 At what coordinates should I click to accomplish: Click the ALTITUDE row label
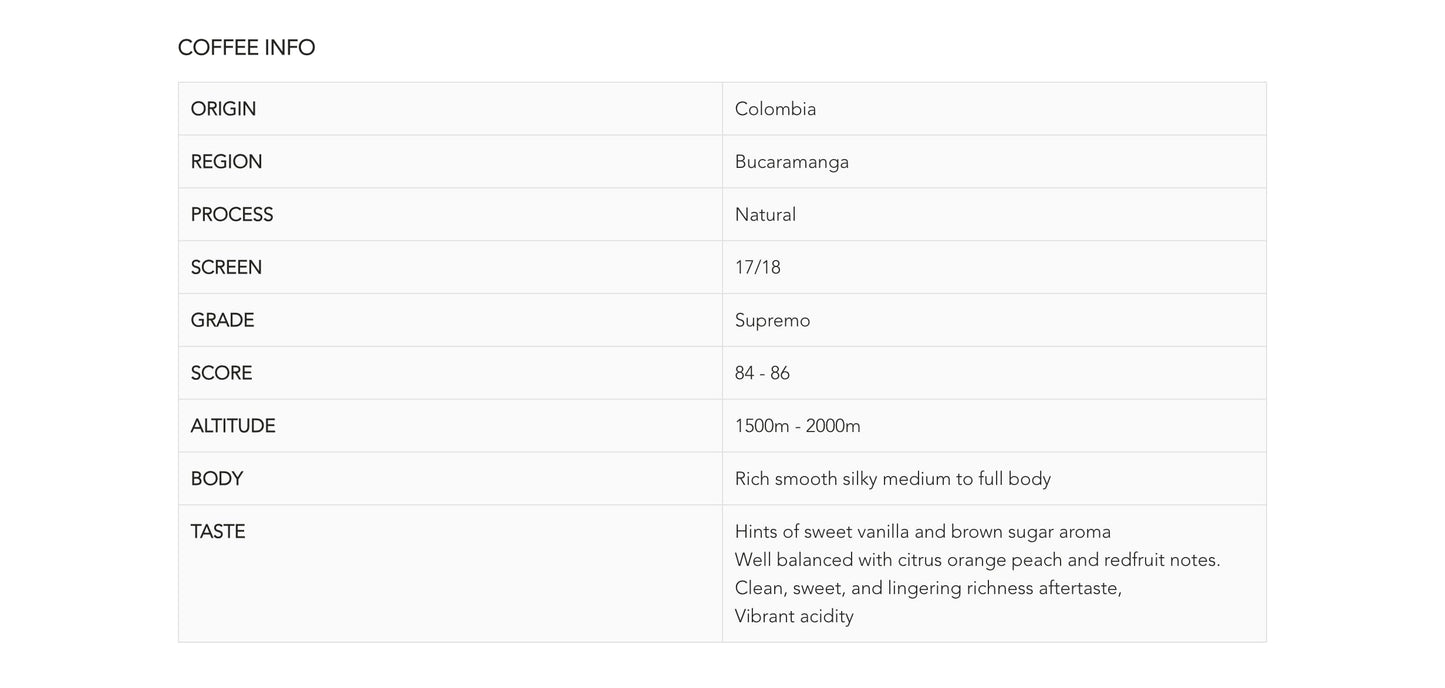pyautogui.click(x=232, y=426)
